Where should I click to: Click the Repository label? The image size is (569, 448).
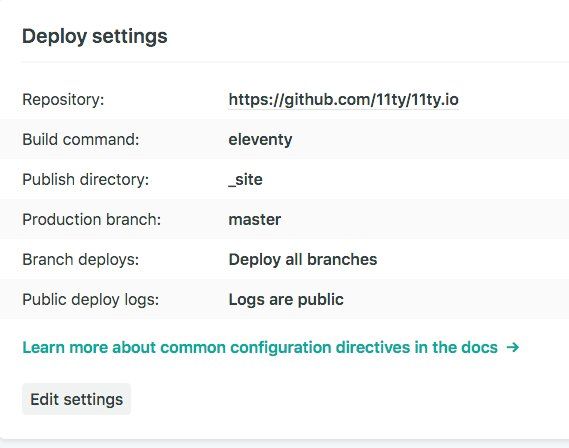[63, 100]
